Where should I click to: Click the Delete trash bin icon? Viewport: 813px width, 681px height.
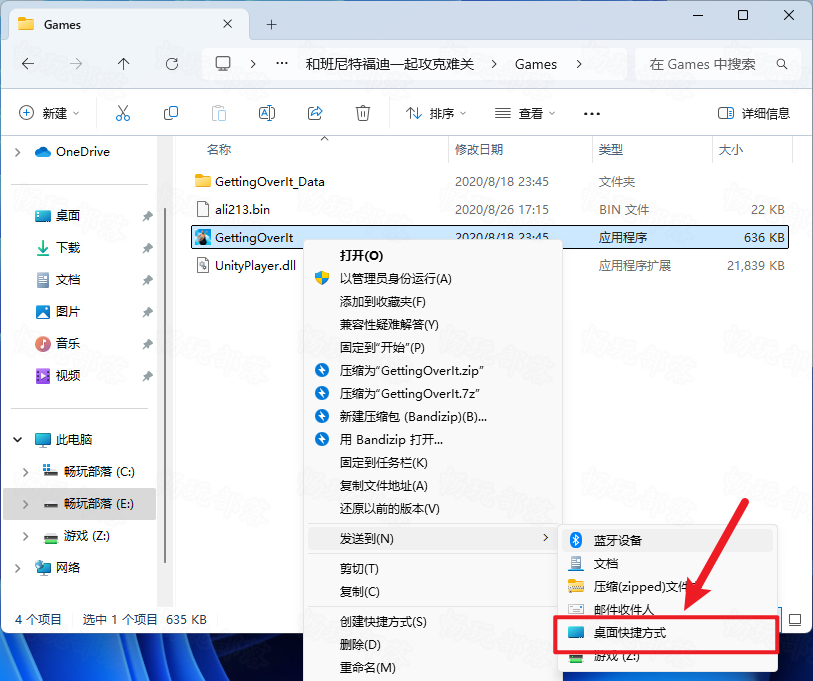coord(362,113)
